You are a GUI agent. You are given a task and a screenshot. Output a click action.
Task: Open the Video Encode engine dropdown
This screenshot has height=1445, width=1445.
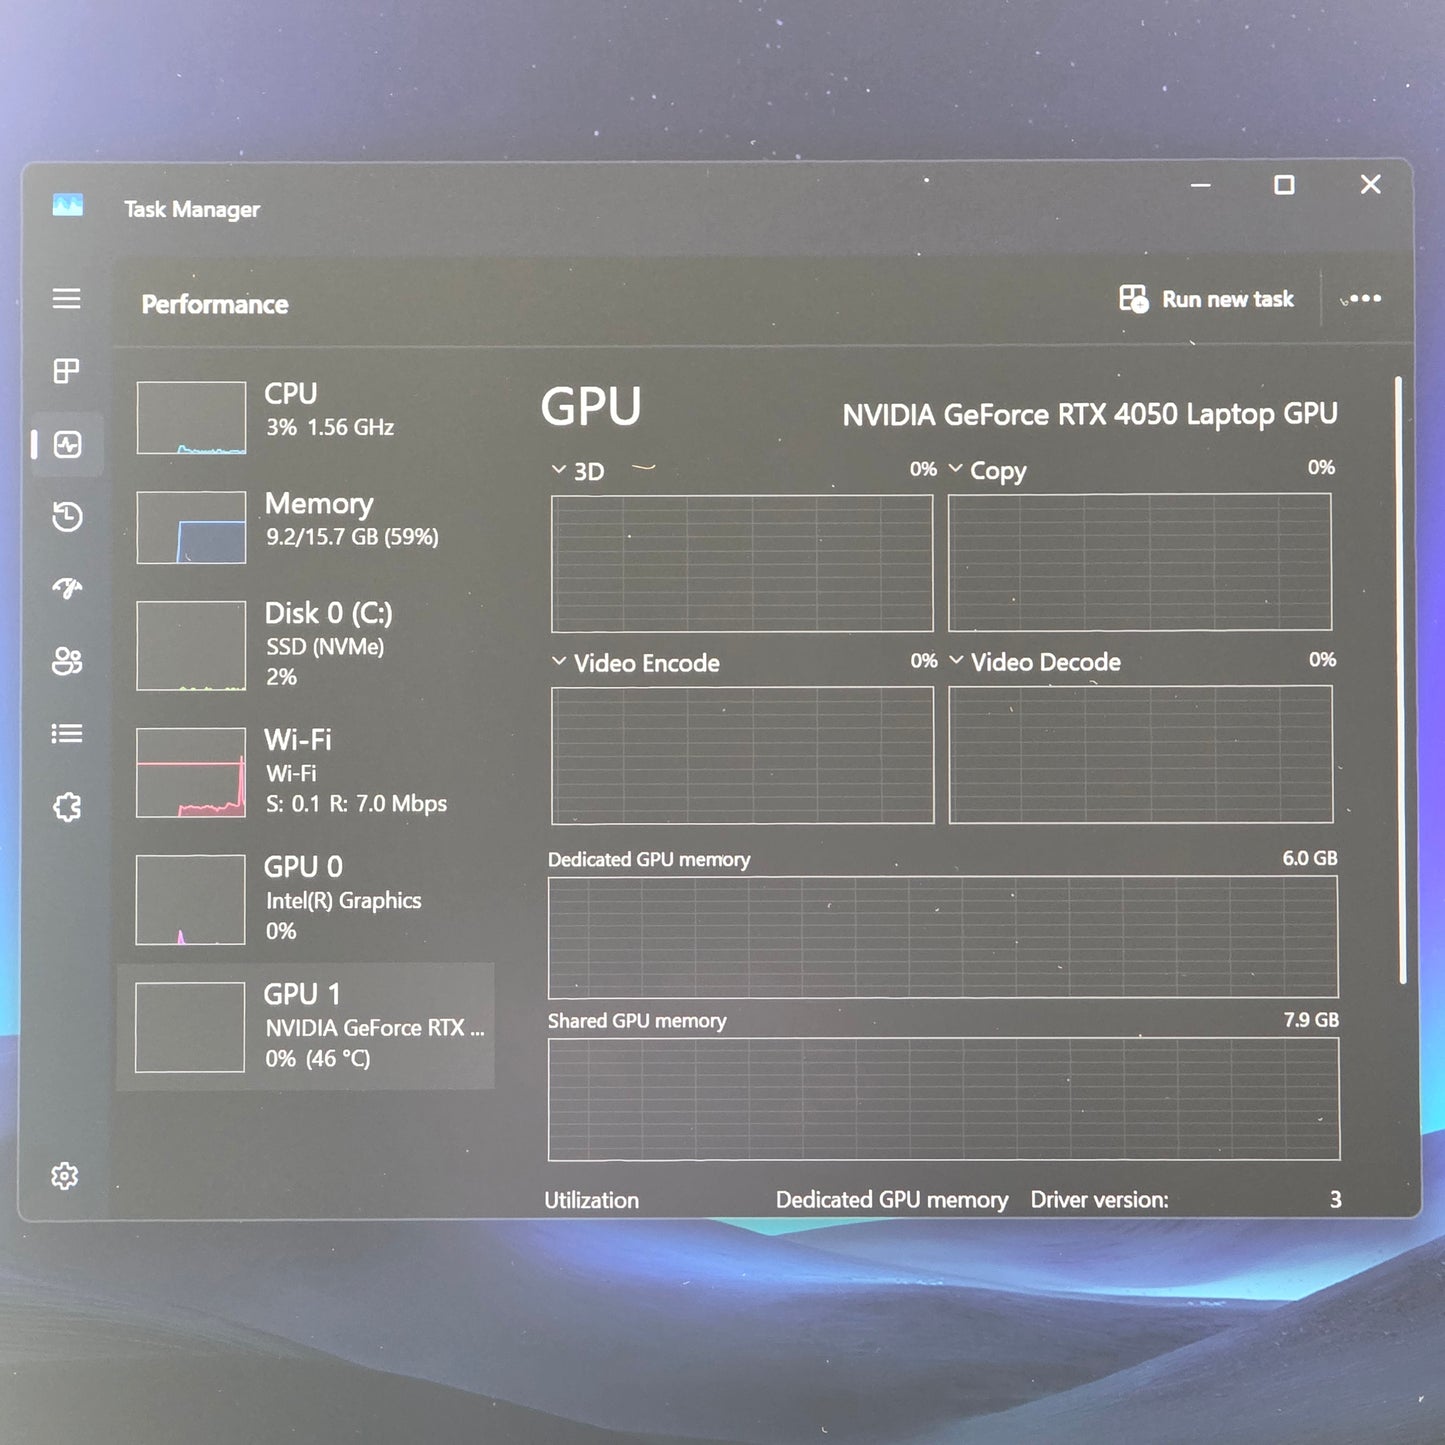559,662
